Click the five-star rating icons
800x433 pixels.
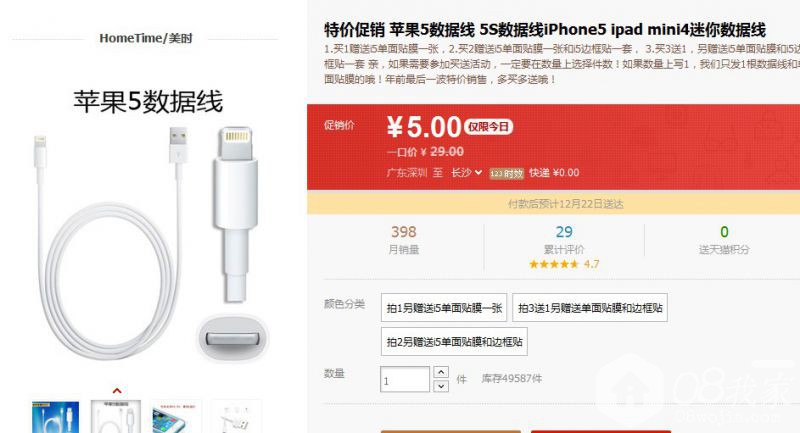point(554,264)
